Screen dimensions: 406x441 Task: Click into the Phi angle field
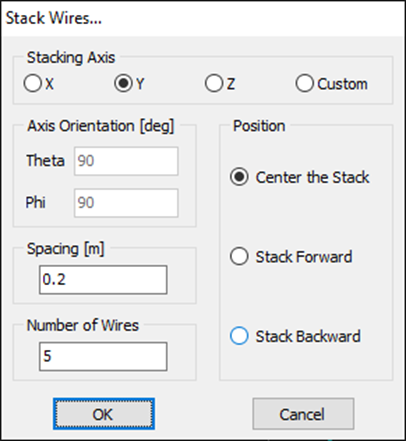(x=126, y=203)
